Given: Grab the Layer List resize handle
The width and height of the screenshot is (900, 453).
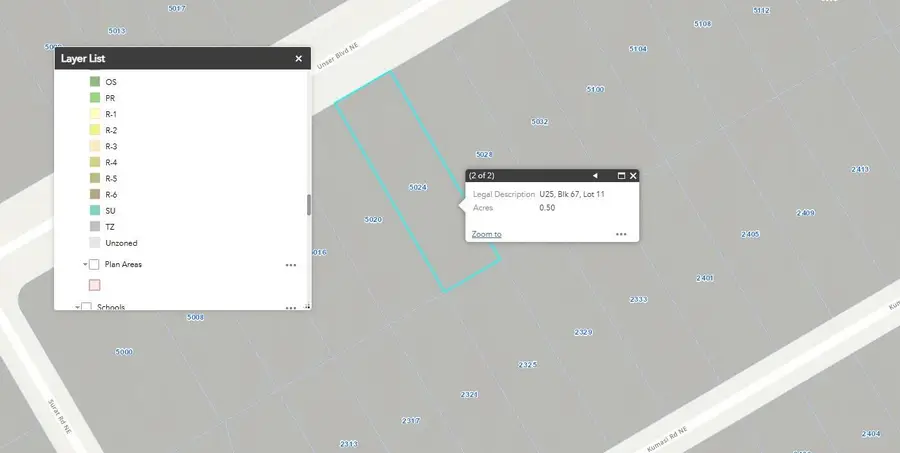Looking at the screenshot, I should pyautogui.click(x=308, y=307).
